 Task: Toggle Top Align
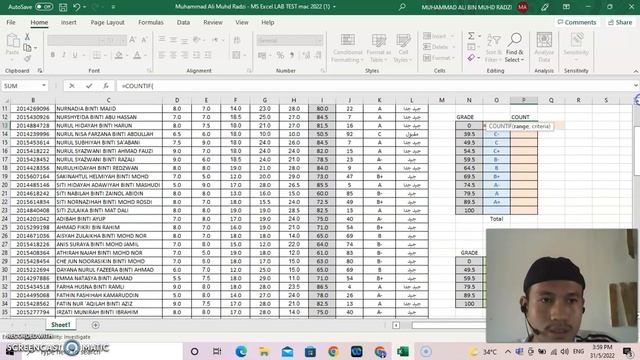click(162, 40)
